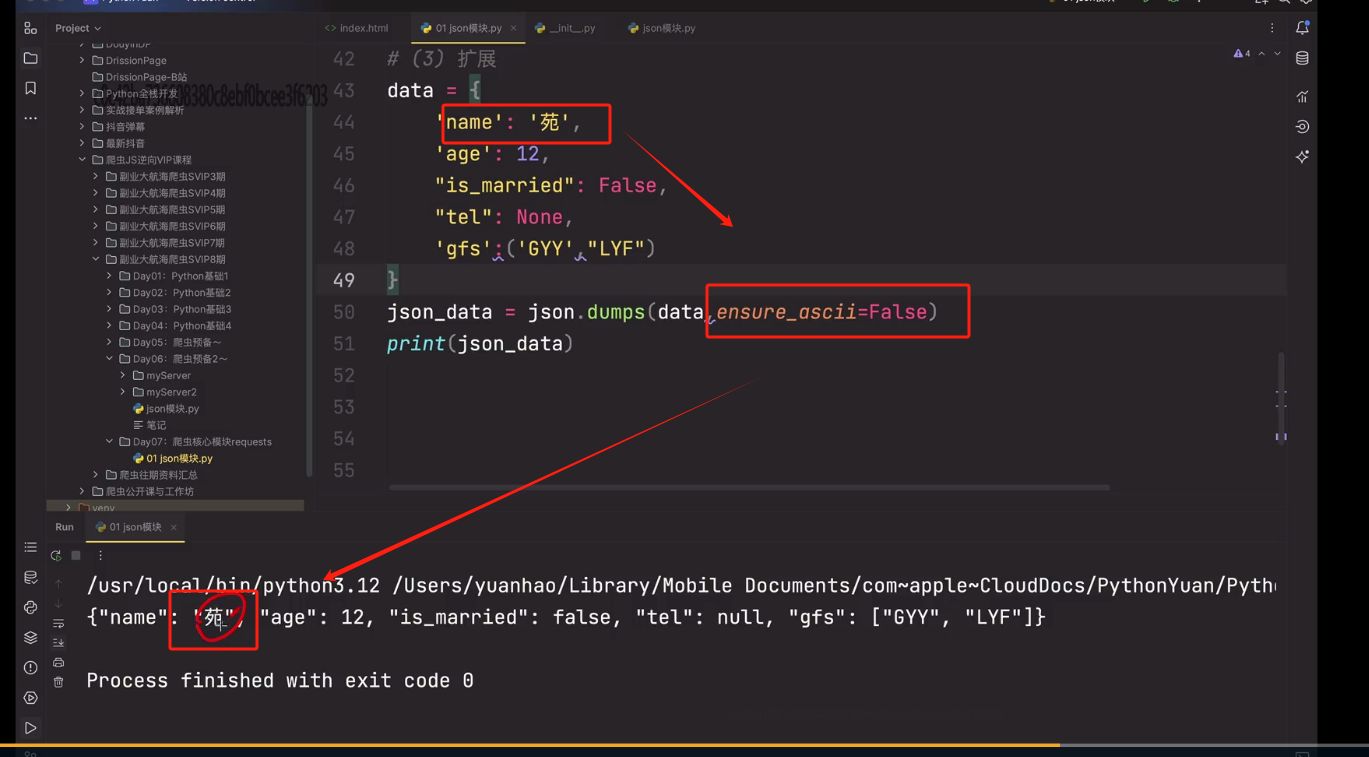Click the Stop process button
The width and height of the screenshot is (1369, 757).
coord(76,555)
